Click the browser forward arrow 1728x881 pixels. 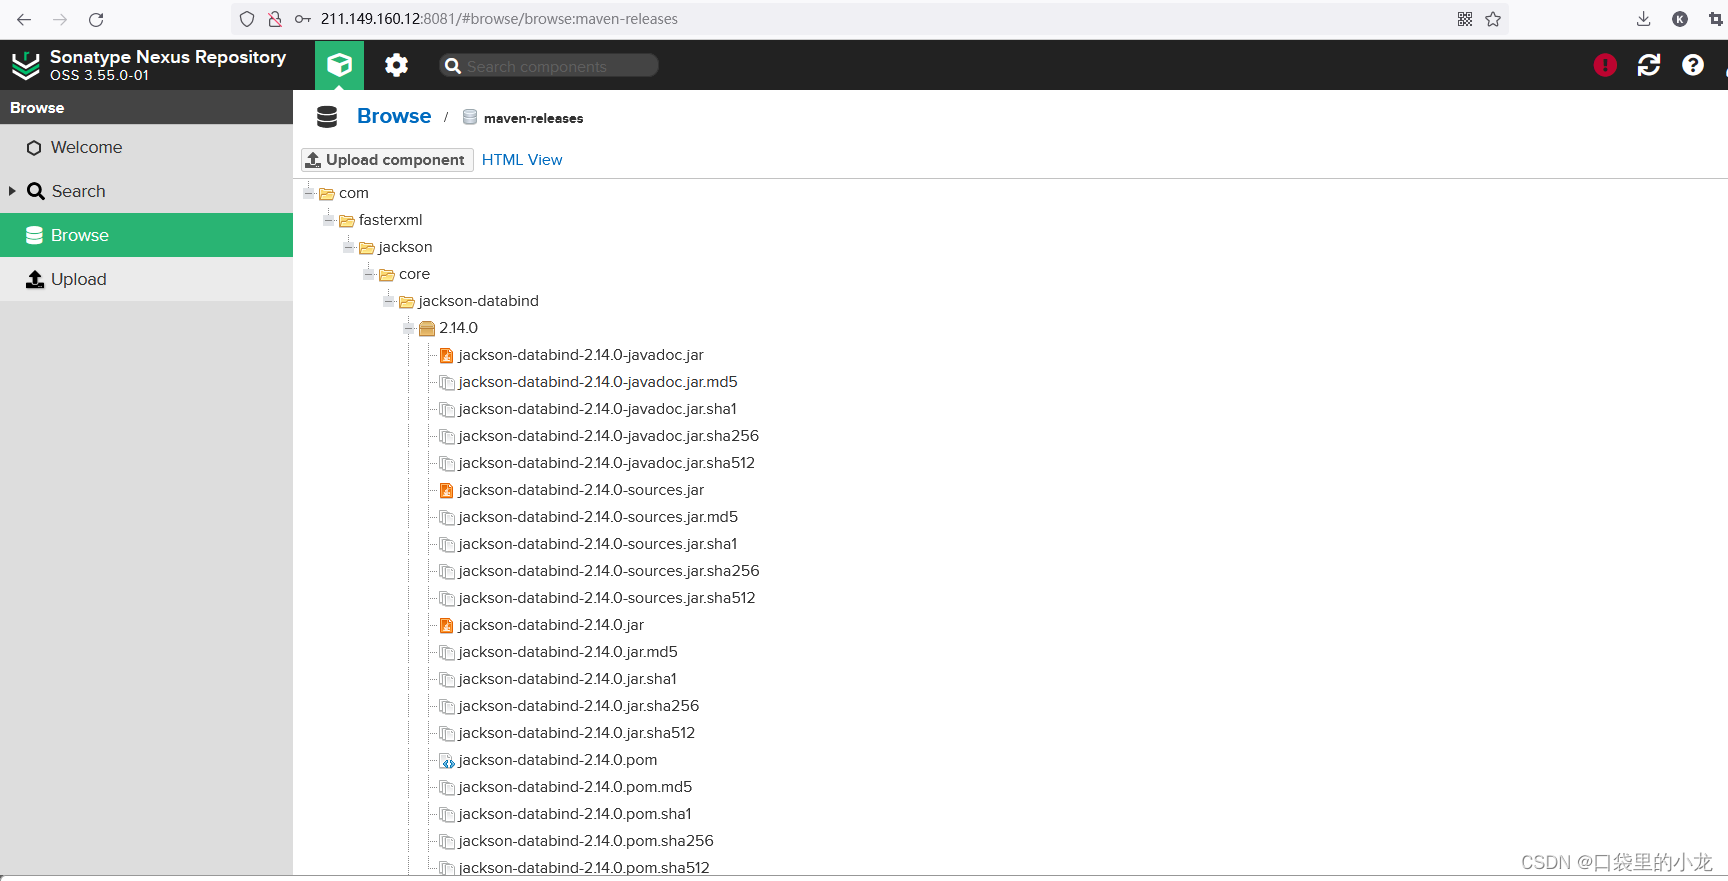coord(60,19)
